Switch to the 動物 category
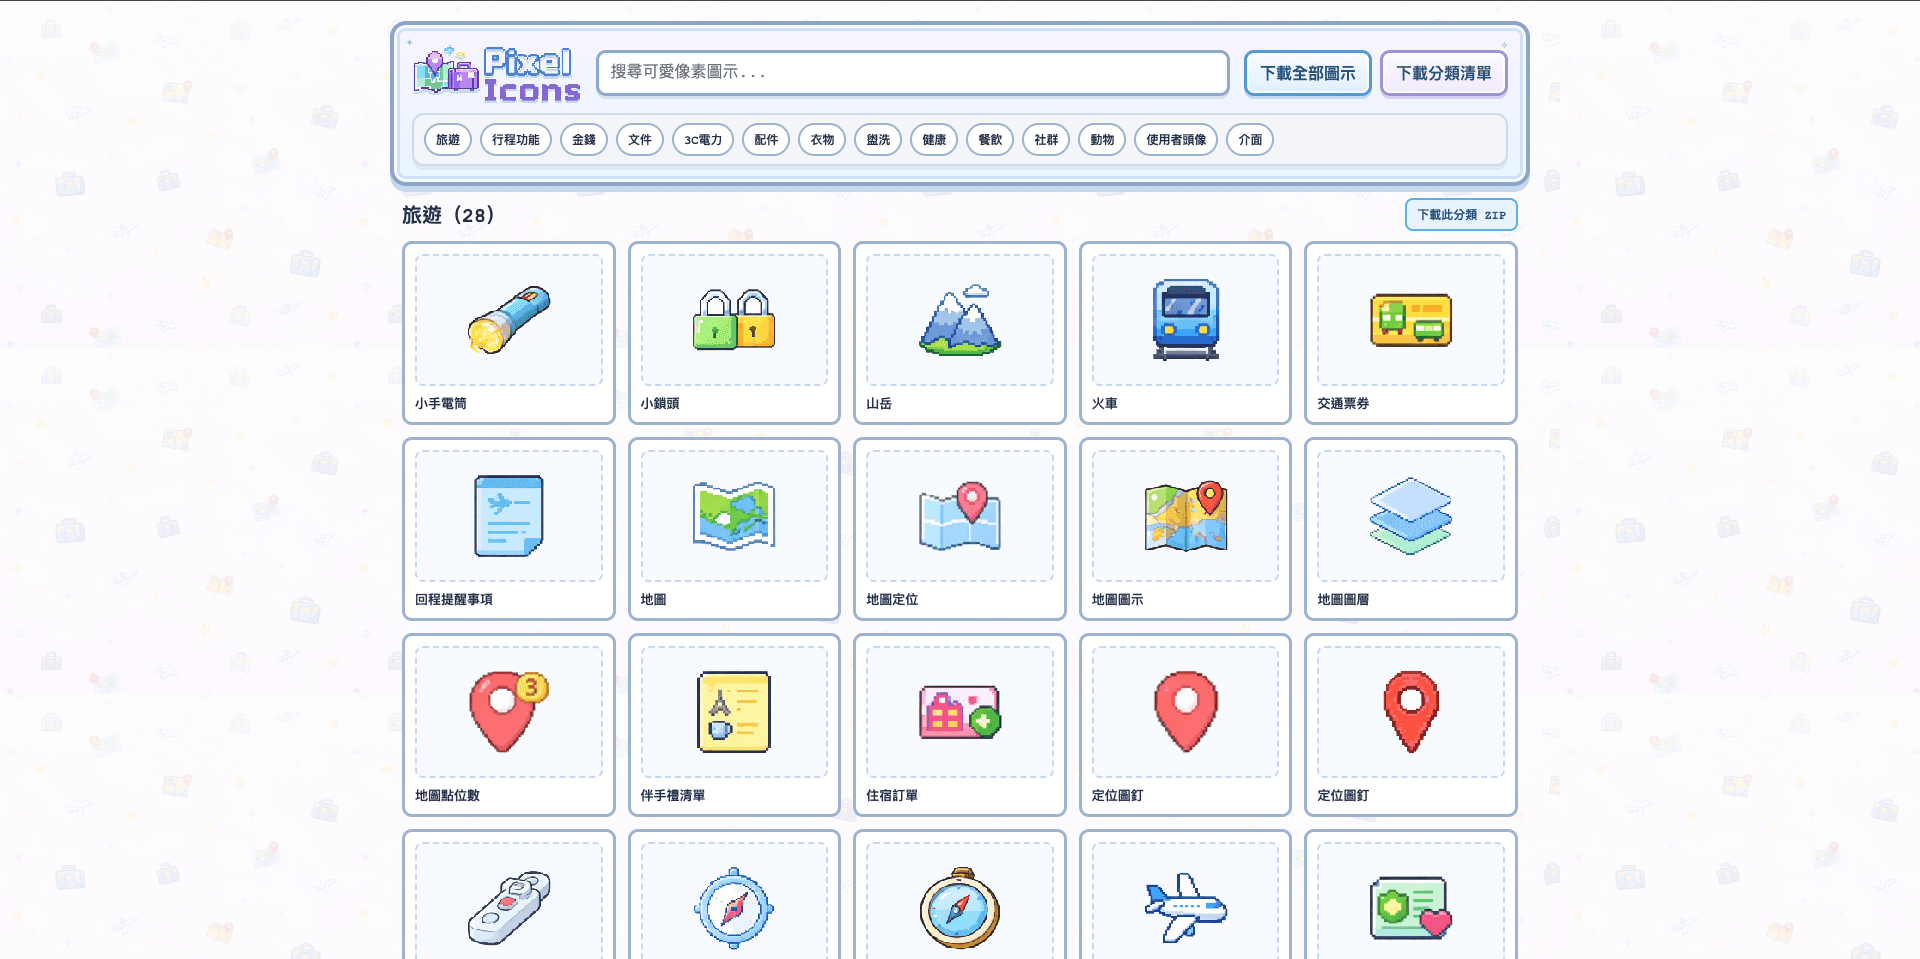This screenshot has height=959, width=1920. [1102, 139]
